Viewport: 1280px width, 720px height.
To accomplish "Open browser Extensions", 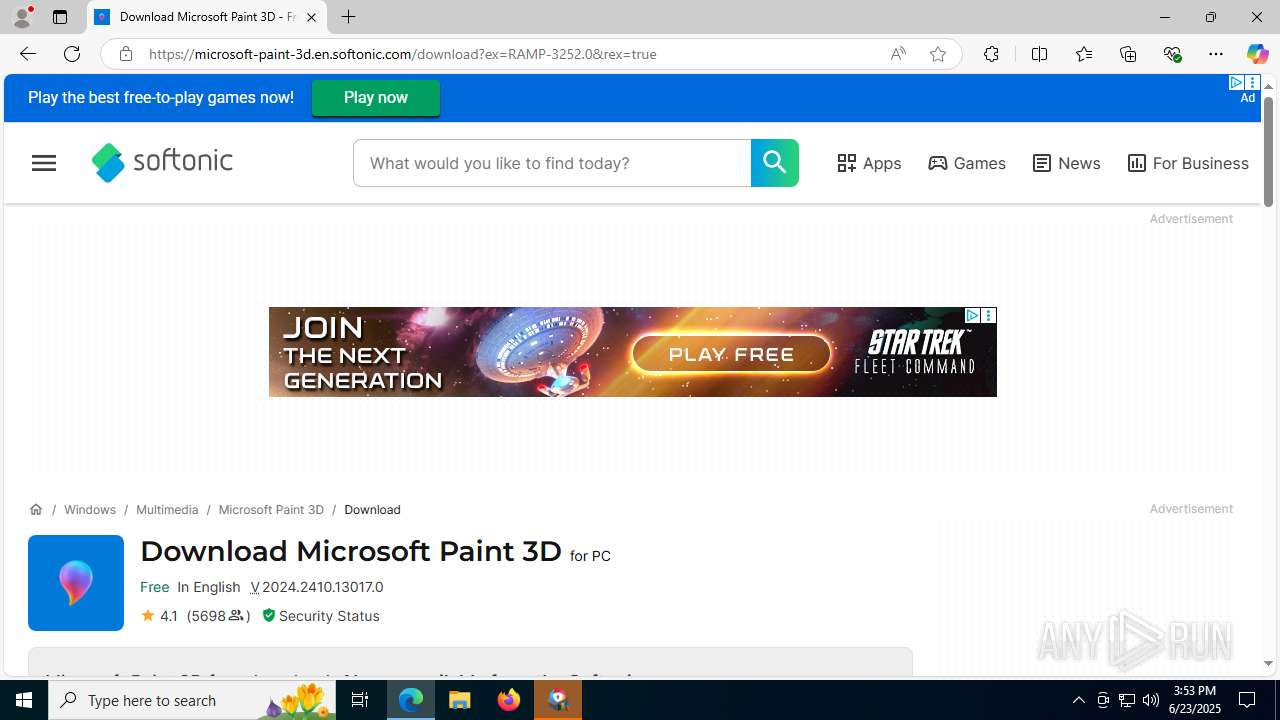I will pos(991,54).
